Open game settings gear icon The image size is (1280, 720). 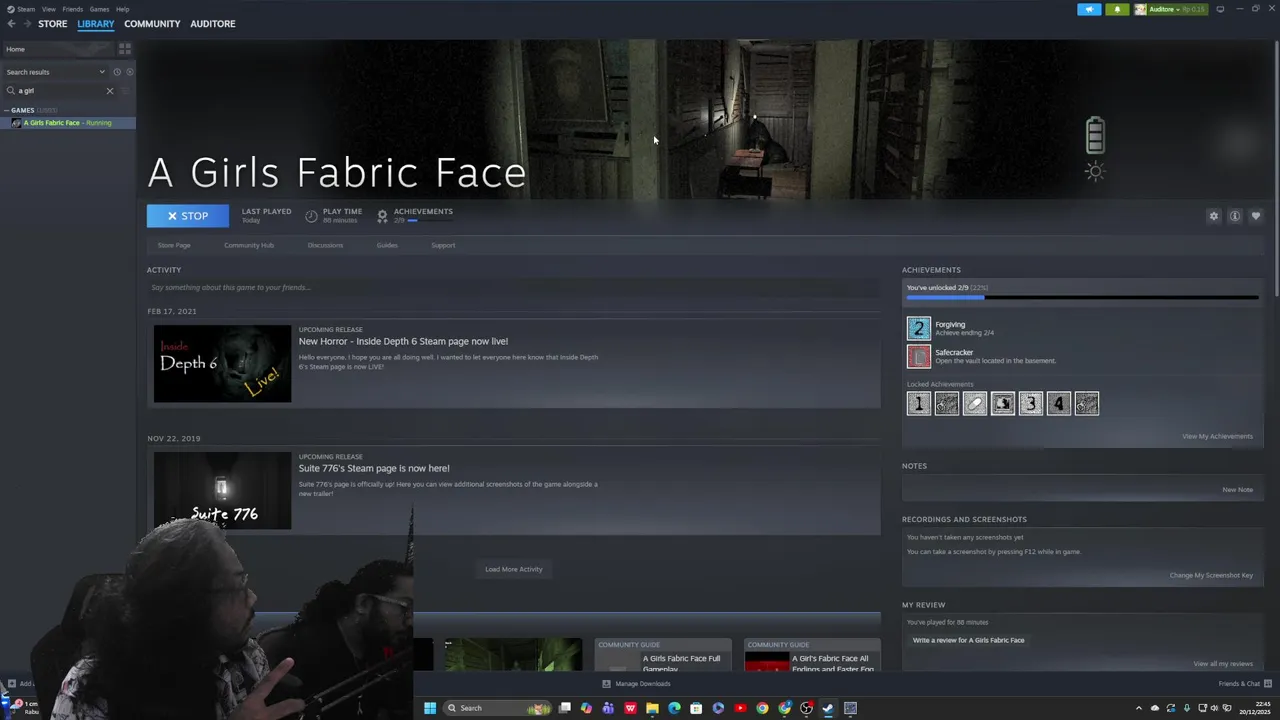point(1214,216)
